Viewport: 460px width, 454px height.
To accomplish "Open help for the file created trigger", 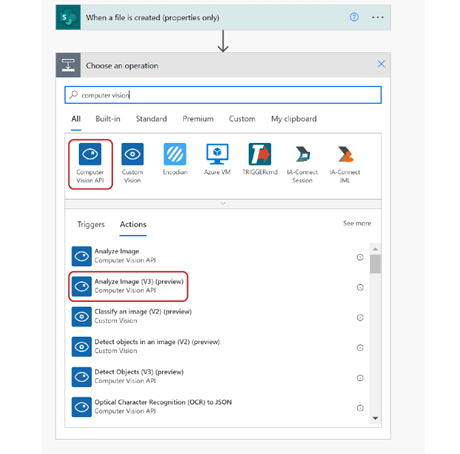I will pyautogui.click(x=354, y=17).
